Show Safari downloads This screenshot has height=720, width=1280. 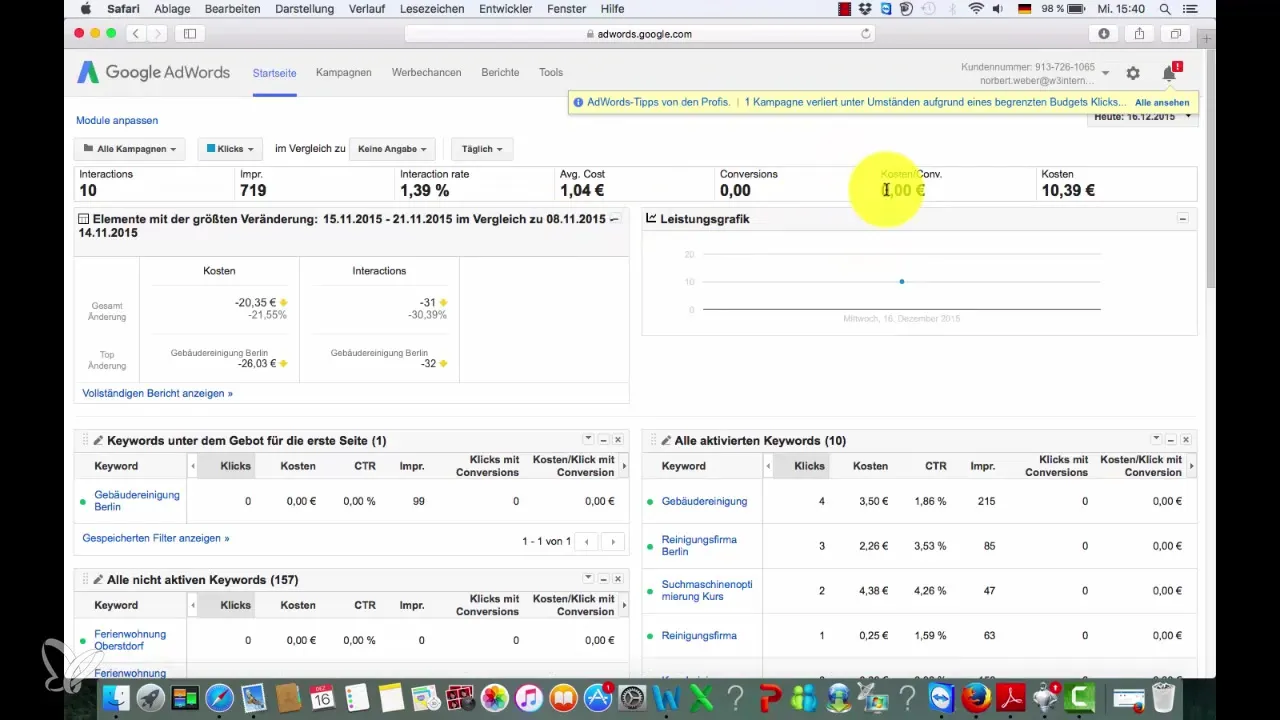1104,33
